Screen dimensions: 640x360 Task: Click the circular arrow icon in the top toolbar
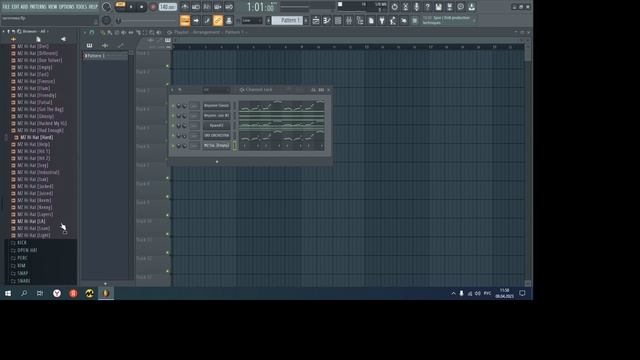pos(394,7)
